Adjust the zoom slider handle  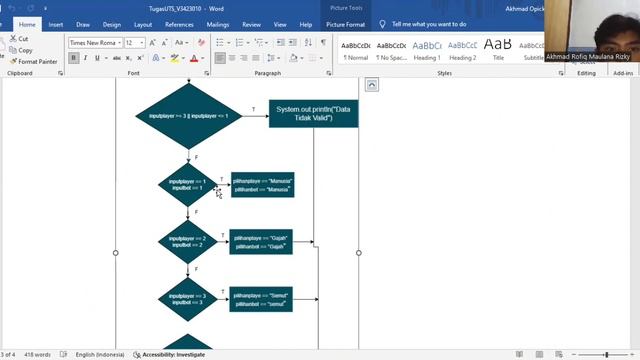(607, 355)
